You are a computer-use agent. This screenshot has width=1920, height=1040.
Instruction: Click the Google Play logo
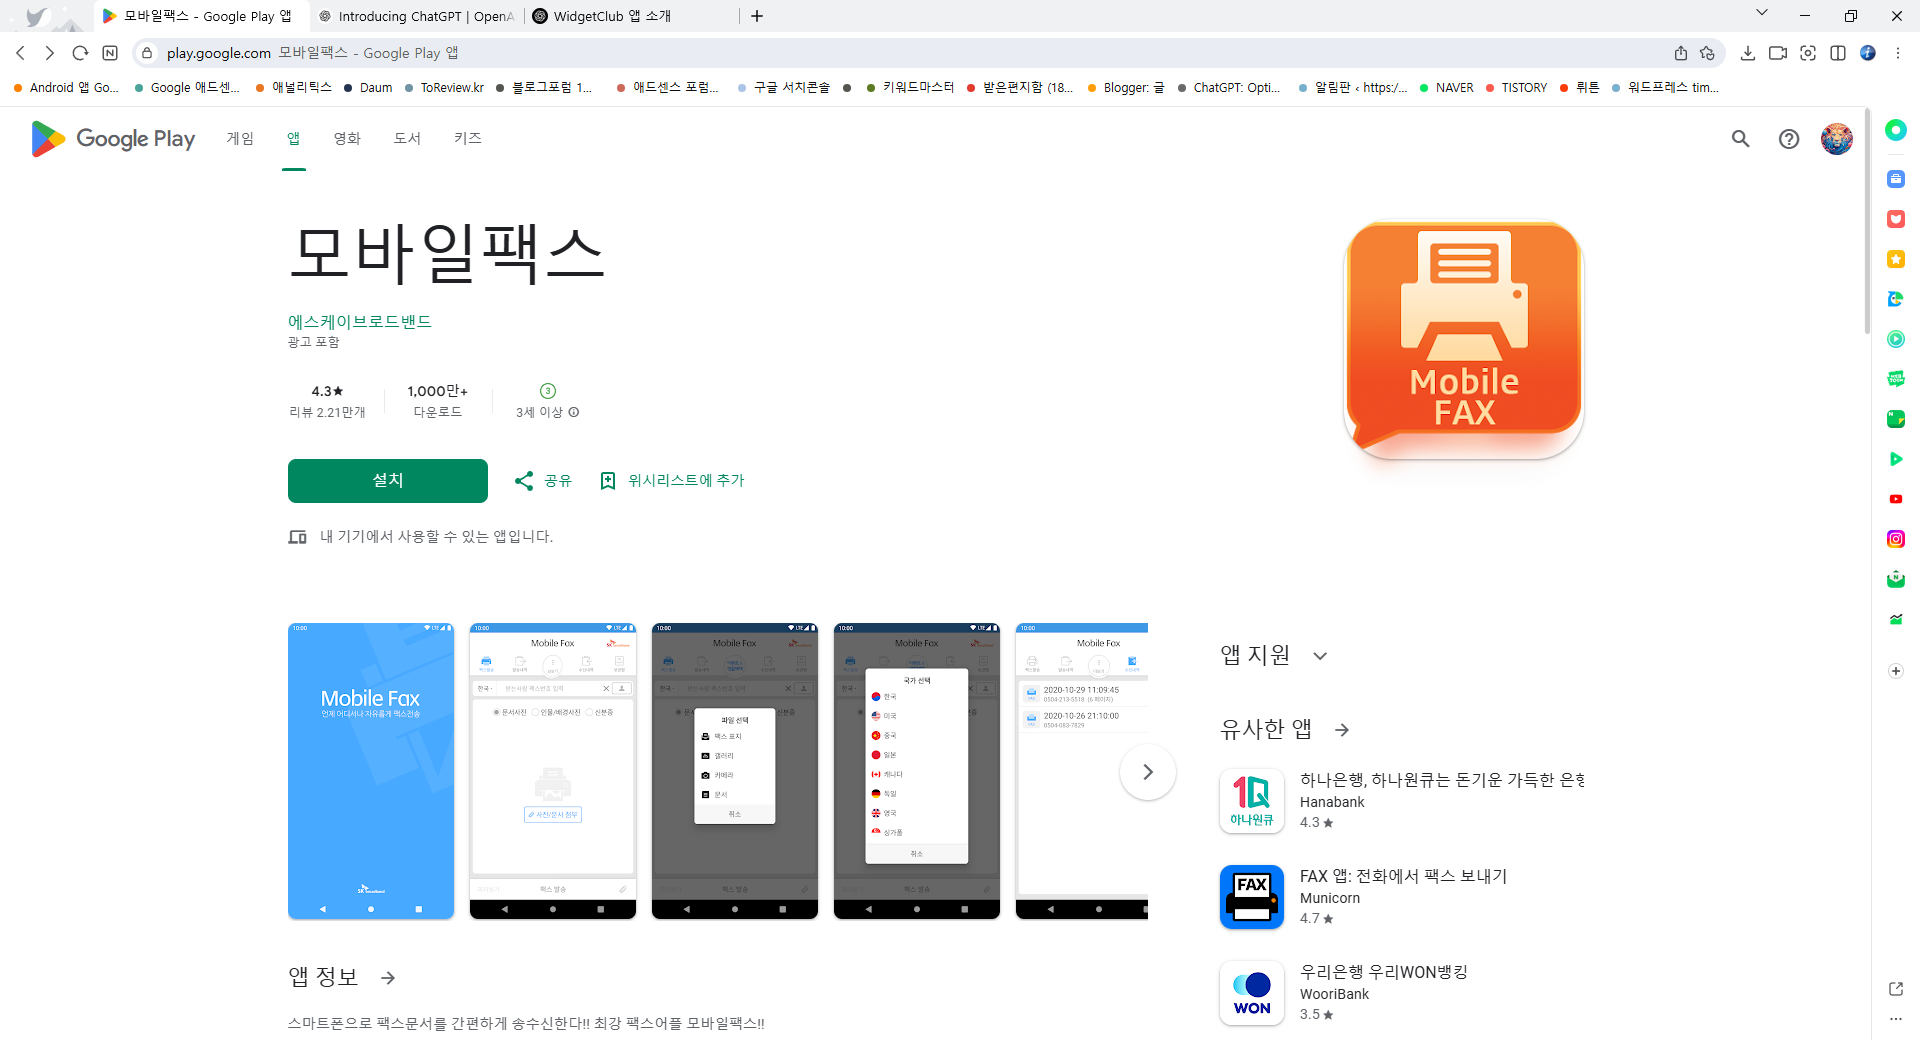pos(112,139)
